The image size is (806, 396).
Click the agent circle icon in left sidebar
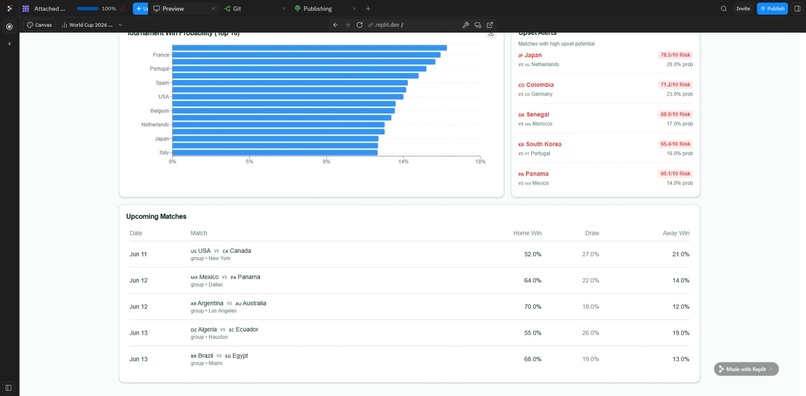pyautogui.click(x=9, y=27)
